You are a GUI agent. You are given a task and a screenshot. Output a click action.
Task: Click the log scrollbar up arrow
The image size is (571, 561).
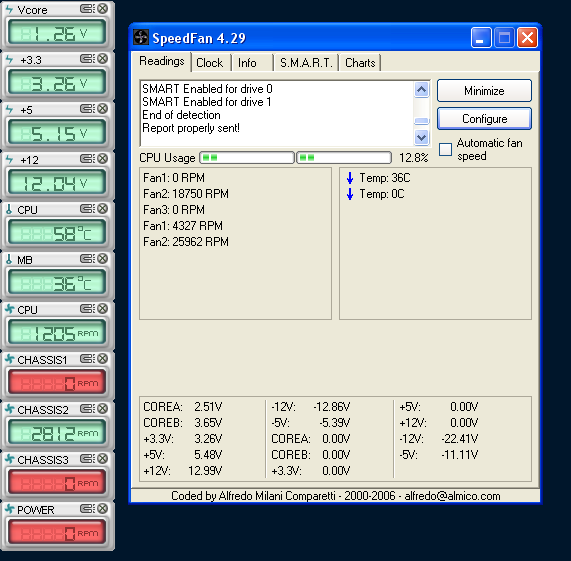(421, 90)
